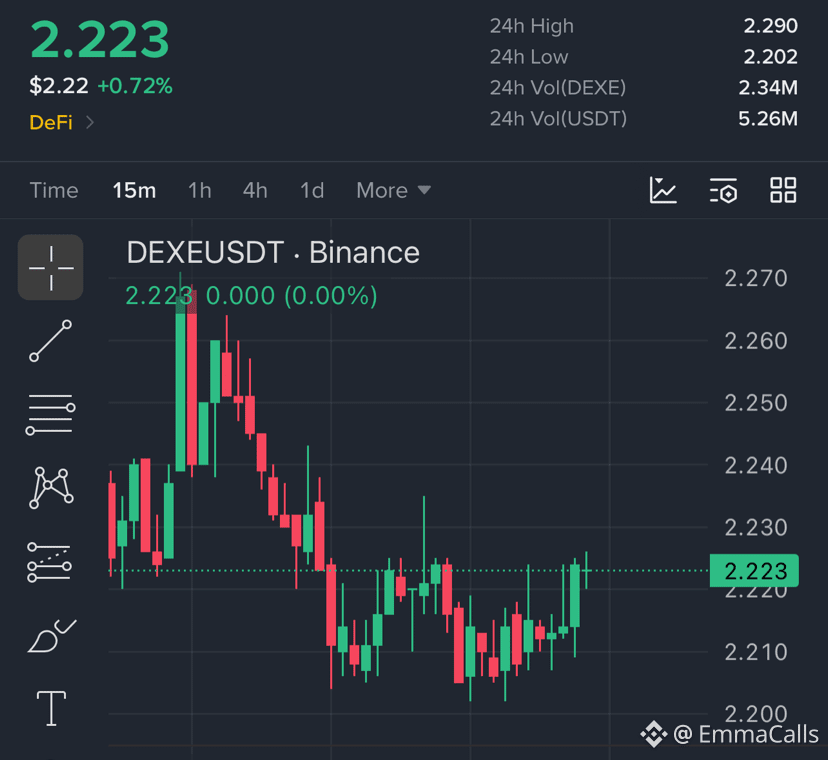Click the +0.72% change value
This screenshot has width=828, height=760.
[x=135, y=86]
